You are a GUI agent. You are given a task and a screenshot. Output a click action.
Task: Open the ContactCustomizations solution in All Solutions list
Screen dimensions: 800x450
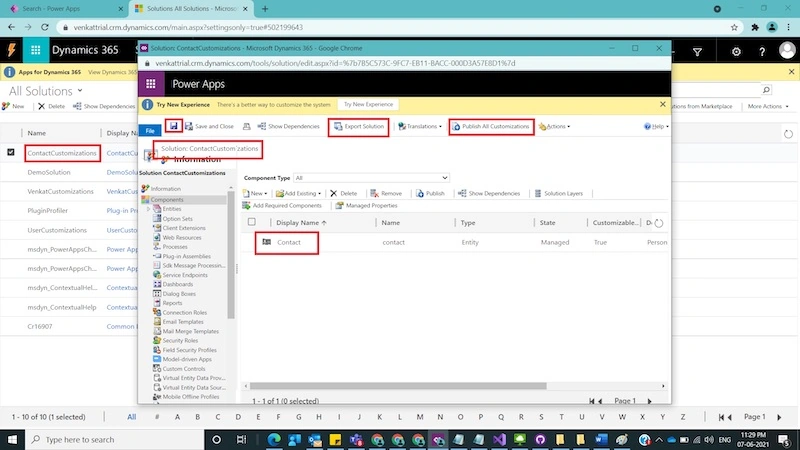(x=62, y=153)
